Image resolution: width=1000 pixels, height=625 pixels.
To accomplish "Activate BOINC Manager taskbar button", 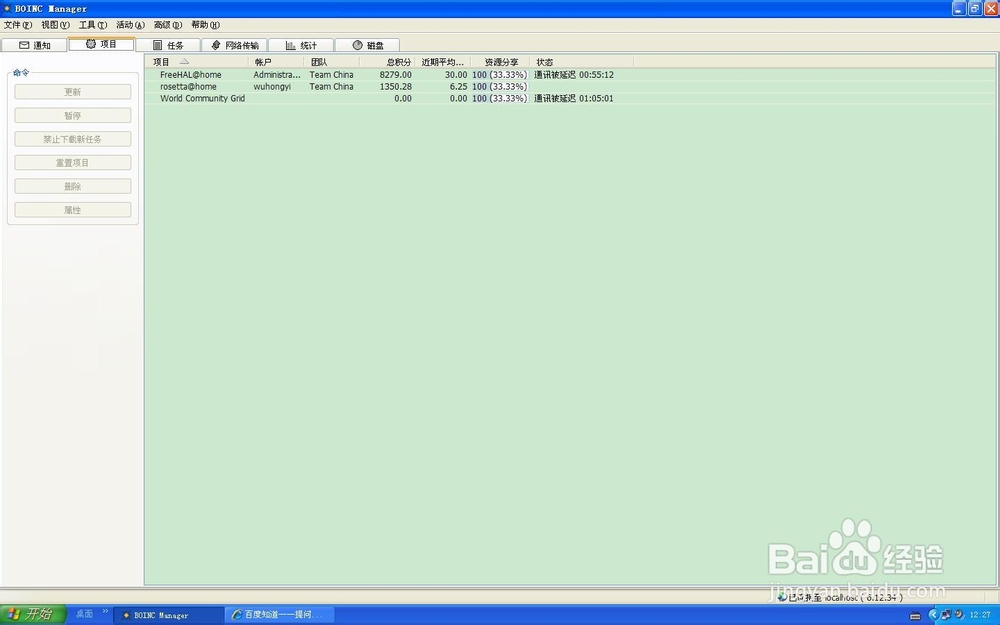I will [x=168, y=615].
